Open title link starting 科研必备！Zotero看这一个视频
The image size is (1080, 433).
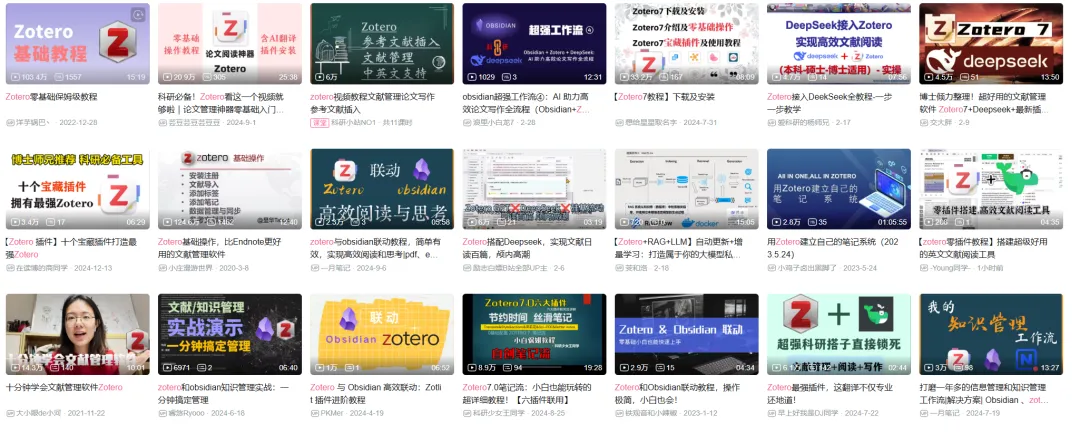pos(222,103)
